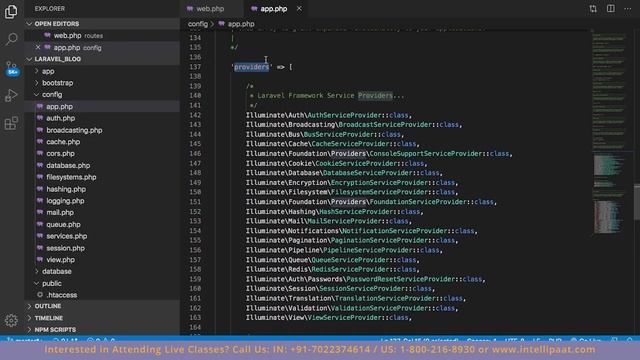
Task: Split the editor to the right
Action: [x=611, y=9]
